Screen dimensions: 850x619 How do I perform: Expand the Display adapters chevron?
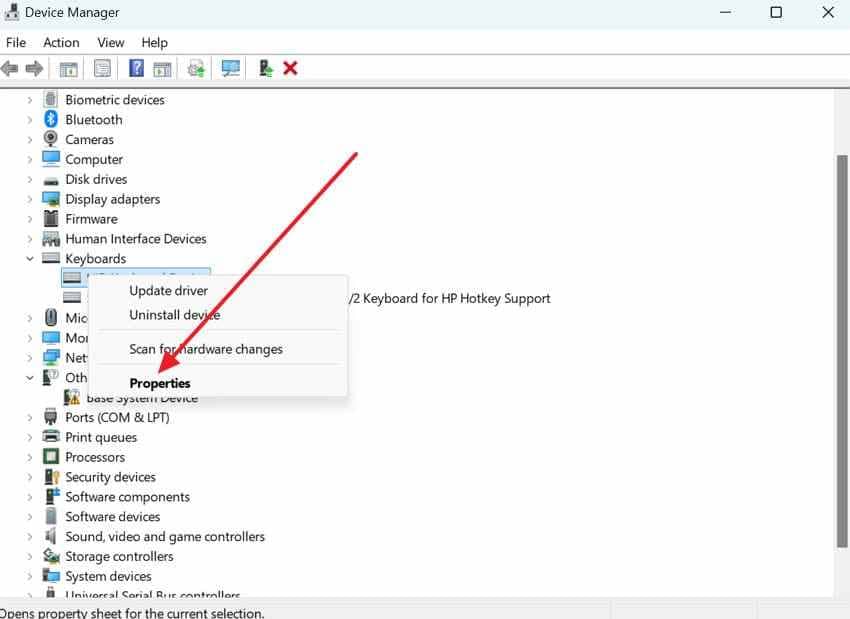pos(30,199)
